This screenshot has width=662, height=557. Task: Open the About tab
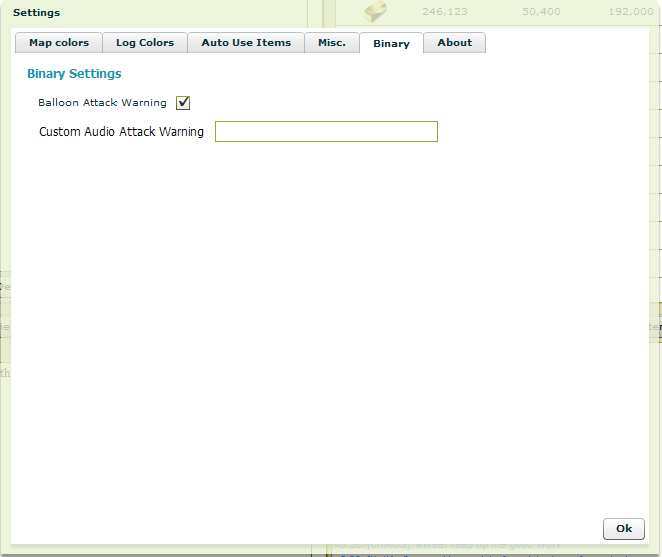coord(454,43)
